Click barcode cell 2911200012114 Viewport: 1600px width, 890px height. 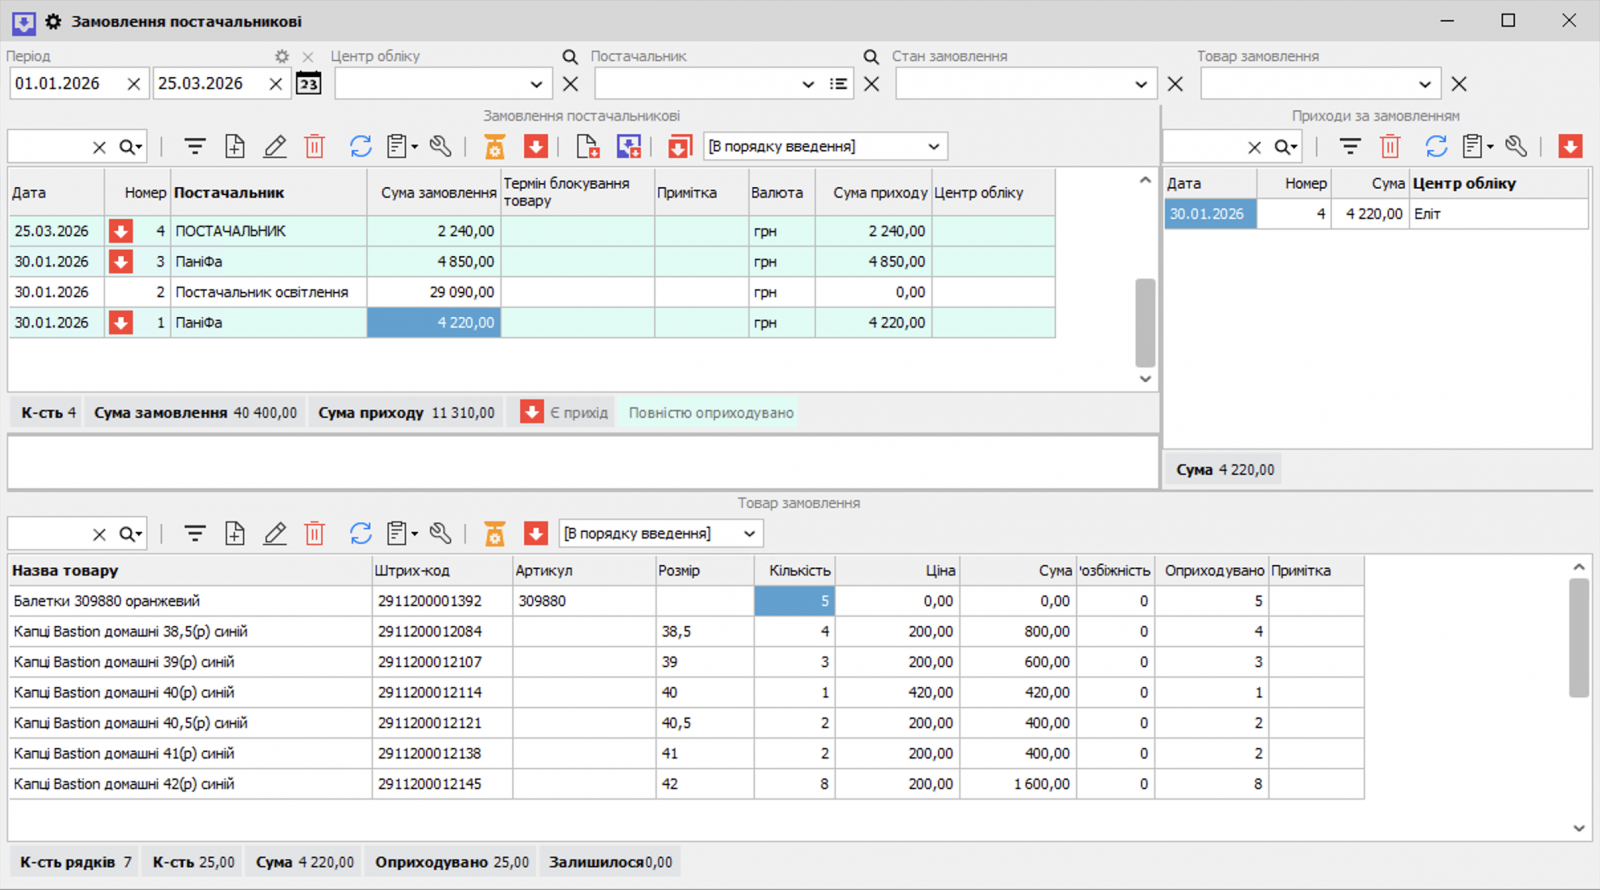(x=442, y=692)
